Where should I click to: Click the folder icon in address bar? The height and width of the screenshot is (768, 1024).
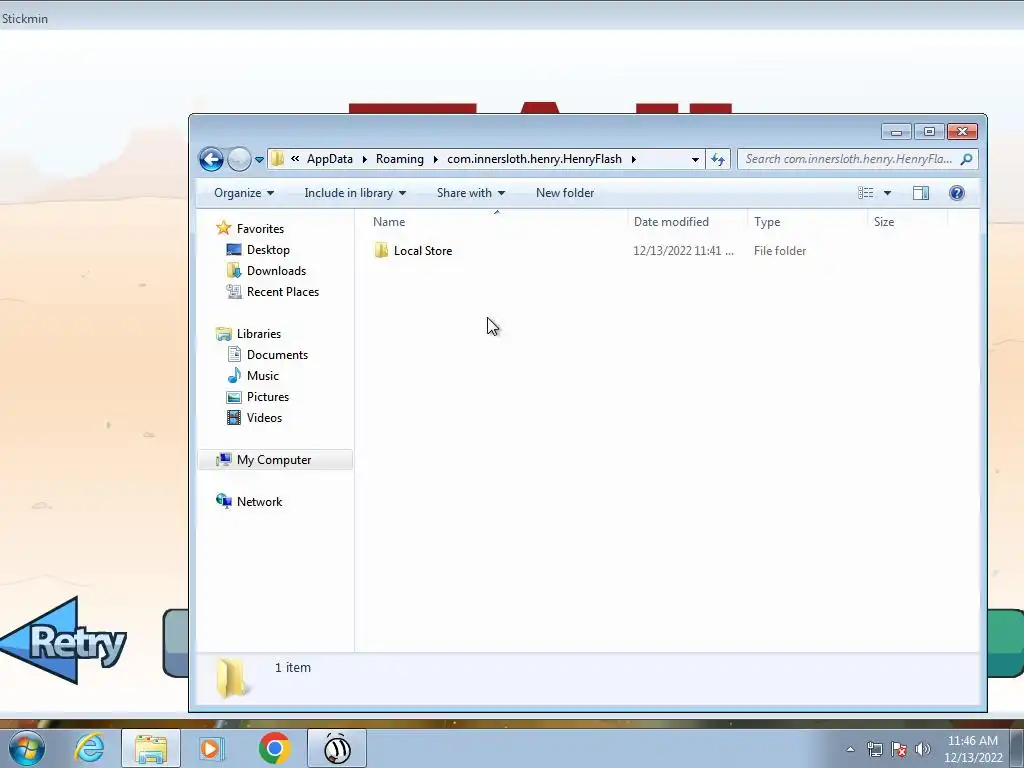tap(277, 159)
